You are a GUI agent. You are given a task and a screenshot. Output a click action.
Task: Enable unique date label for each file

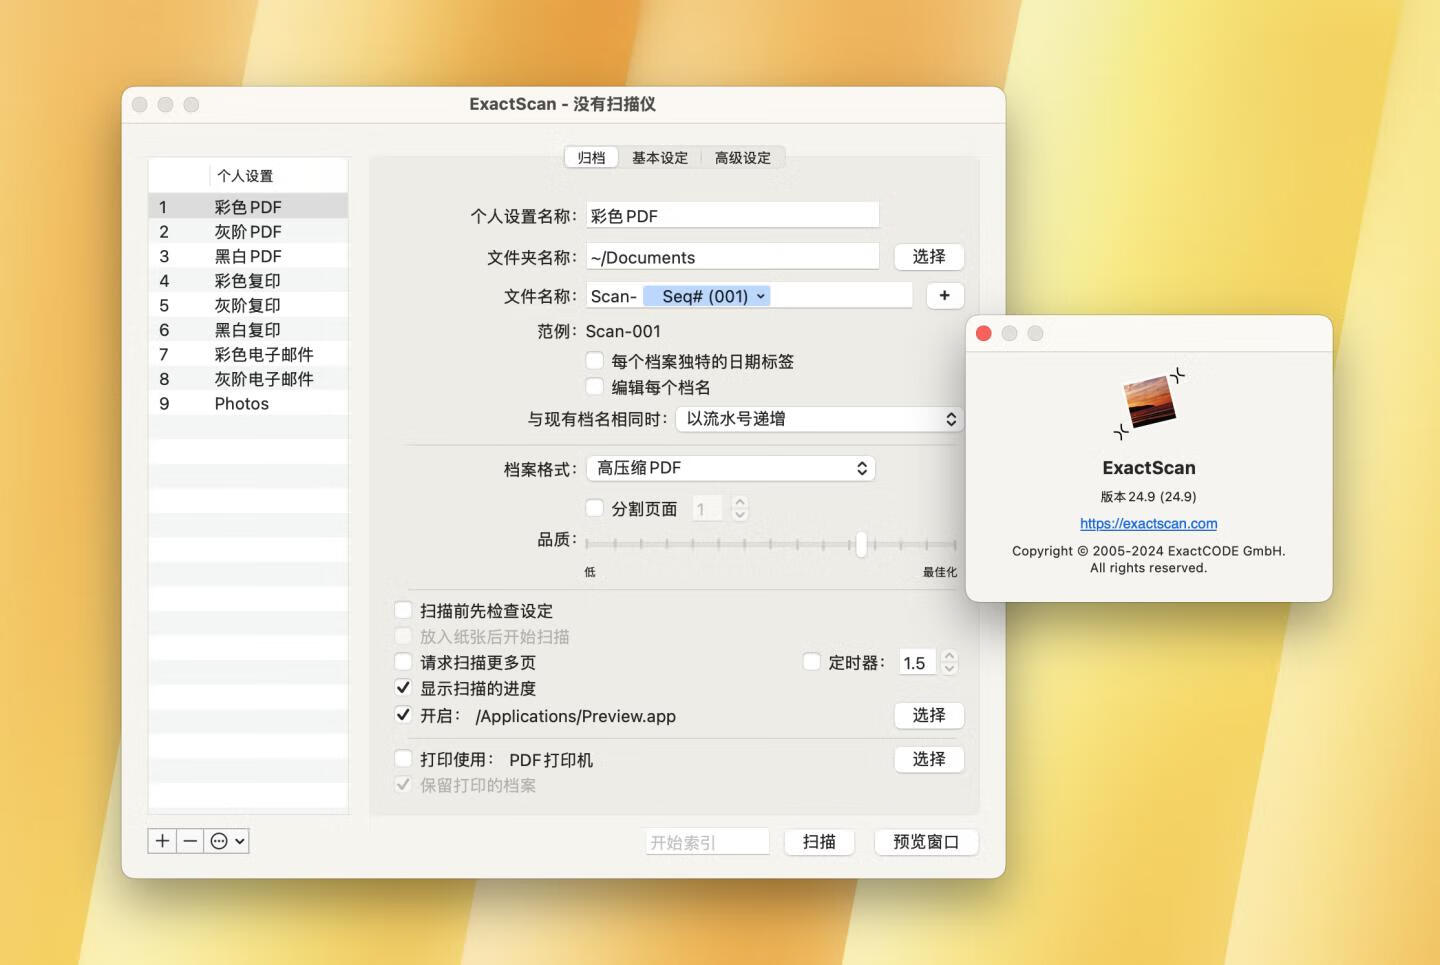point(595,361)
